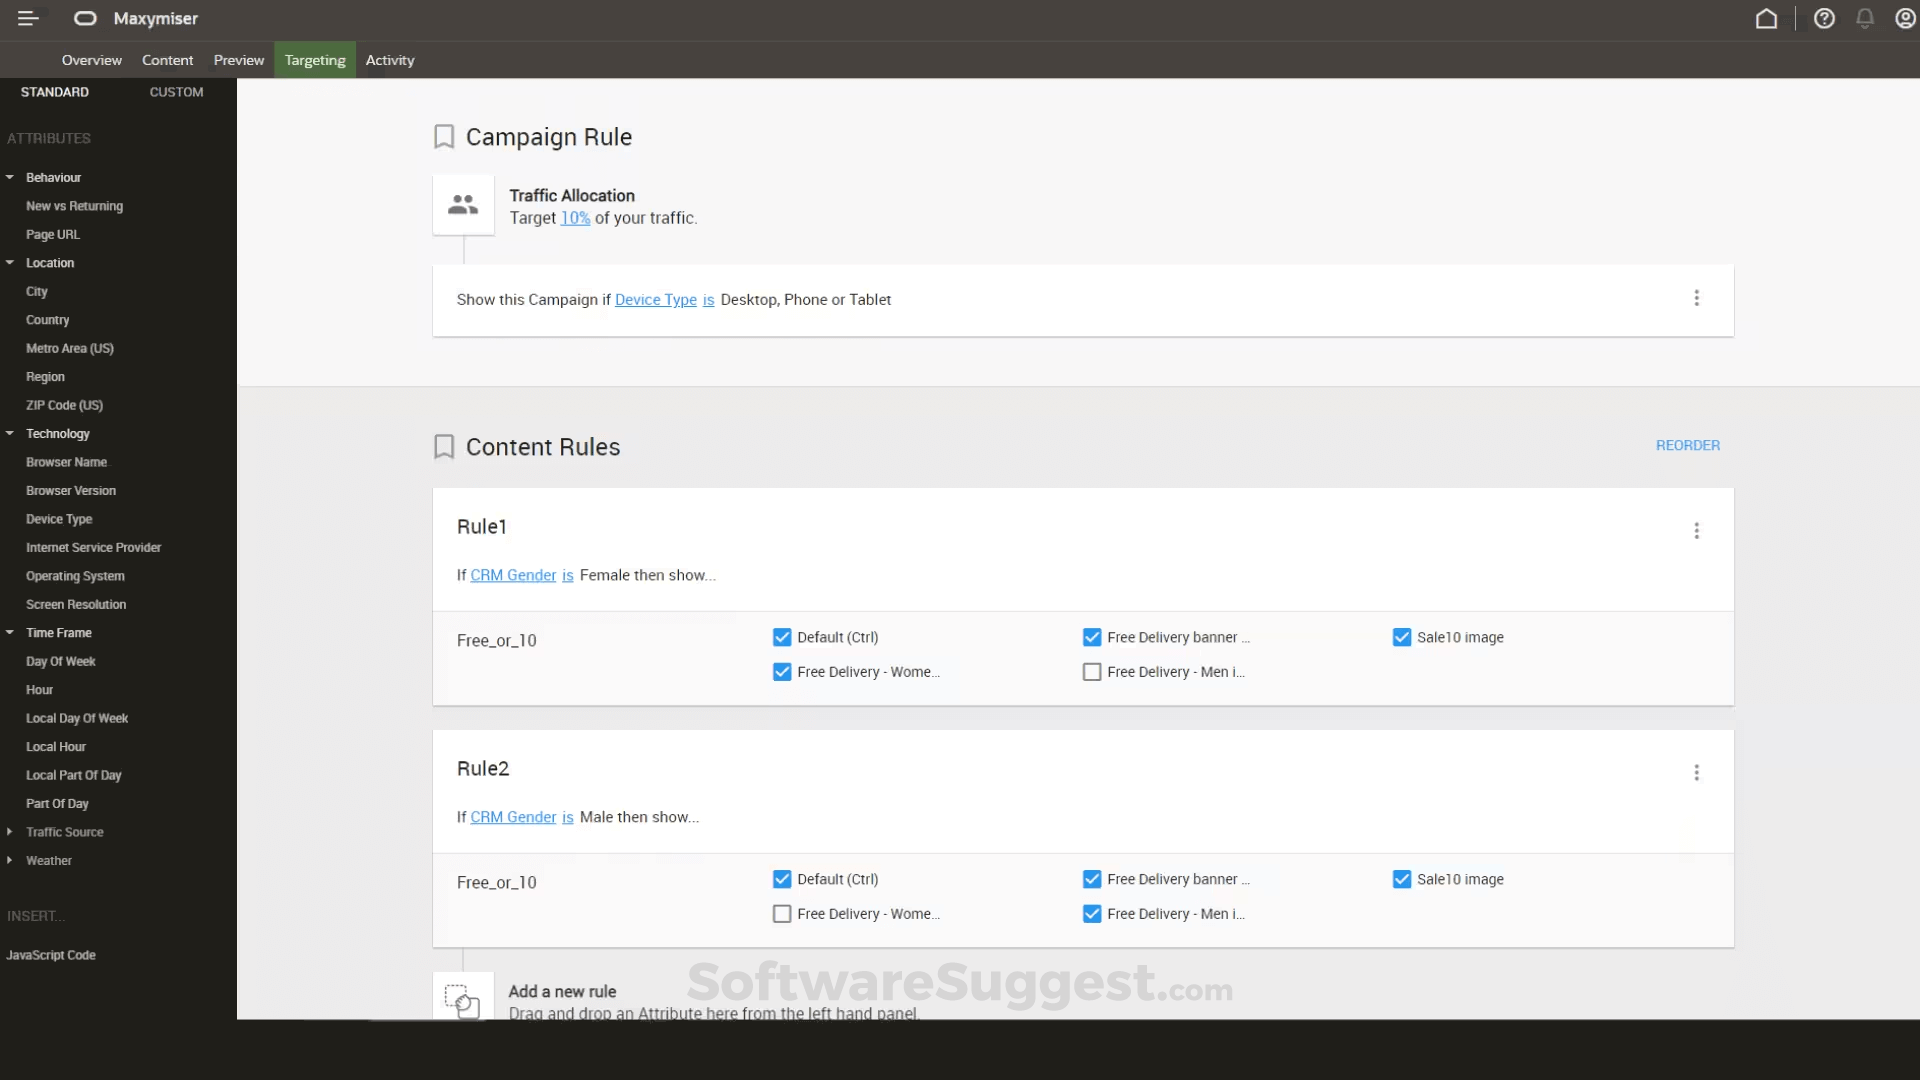Screen dimensions: 1920x1080
Task: Open campaign rule three-dot menu
Action: (x=1696, y=298)
